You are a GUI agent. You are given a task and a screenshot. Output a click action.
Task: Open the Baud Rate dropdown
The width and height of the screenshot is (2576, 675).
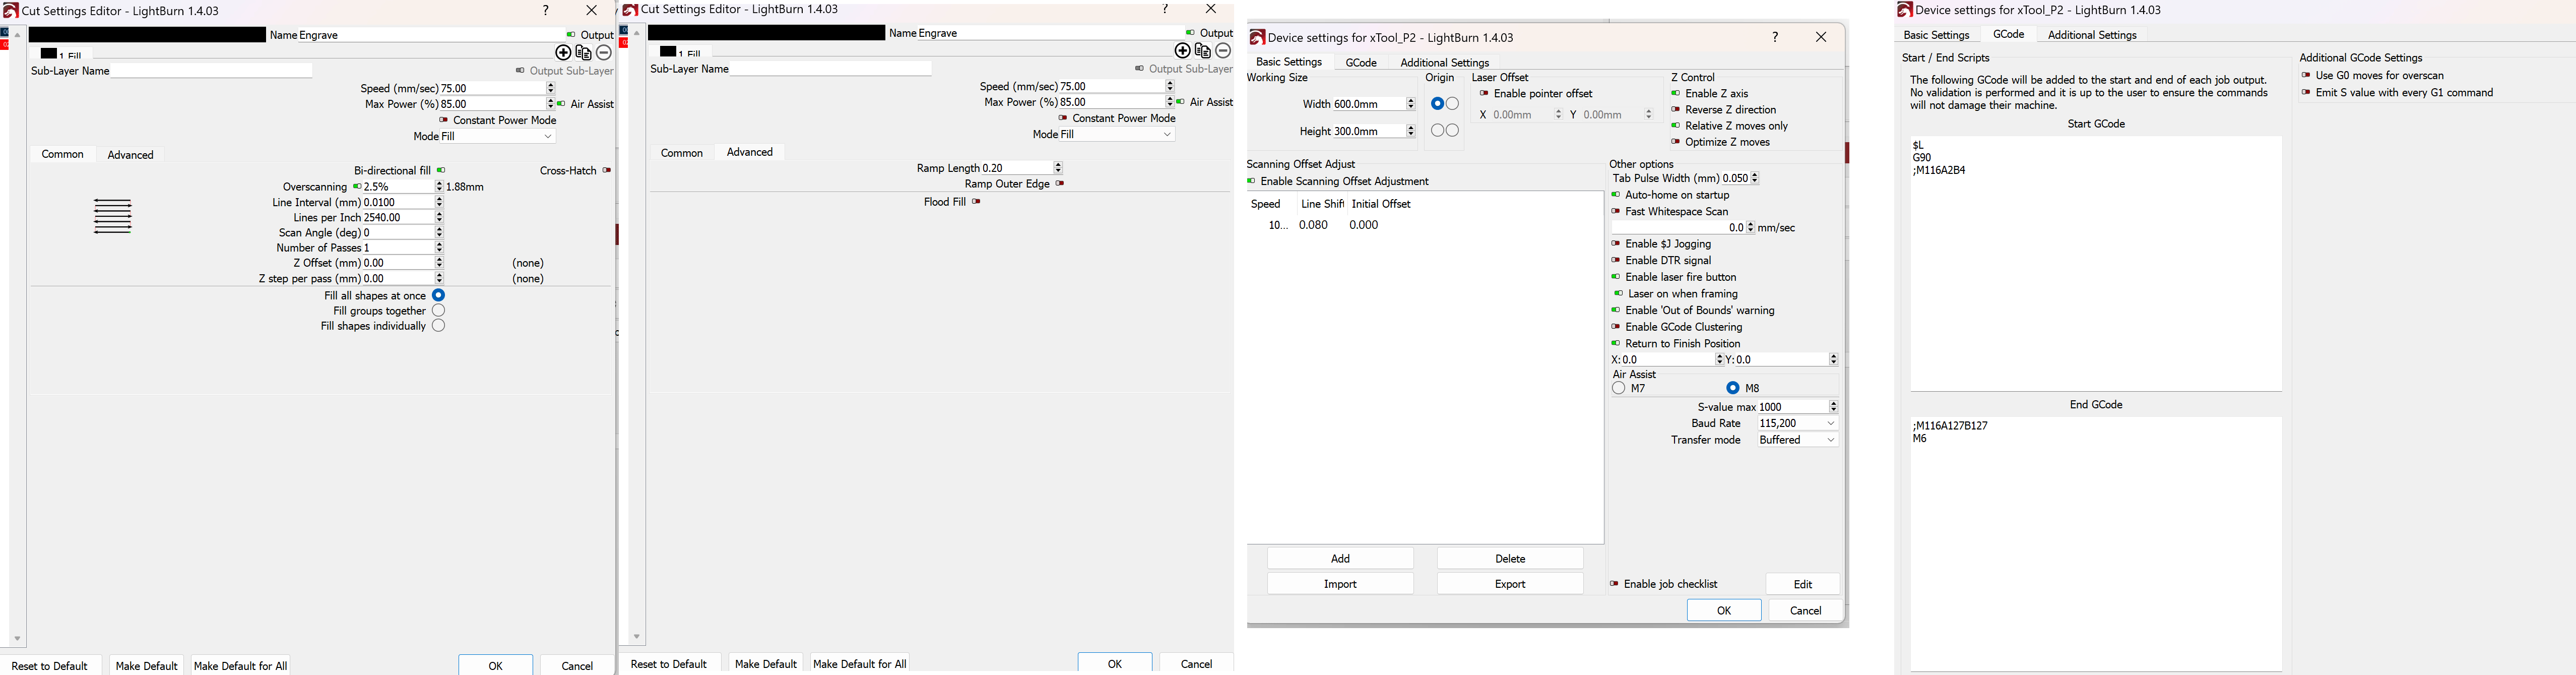[1797, 424]
